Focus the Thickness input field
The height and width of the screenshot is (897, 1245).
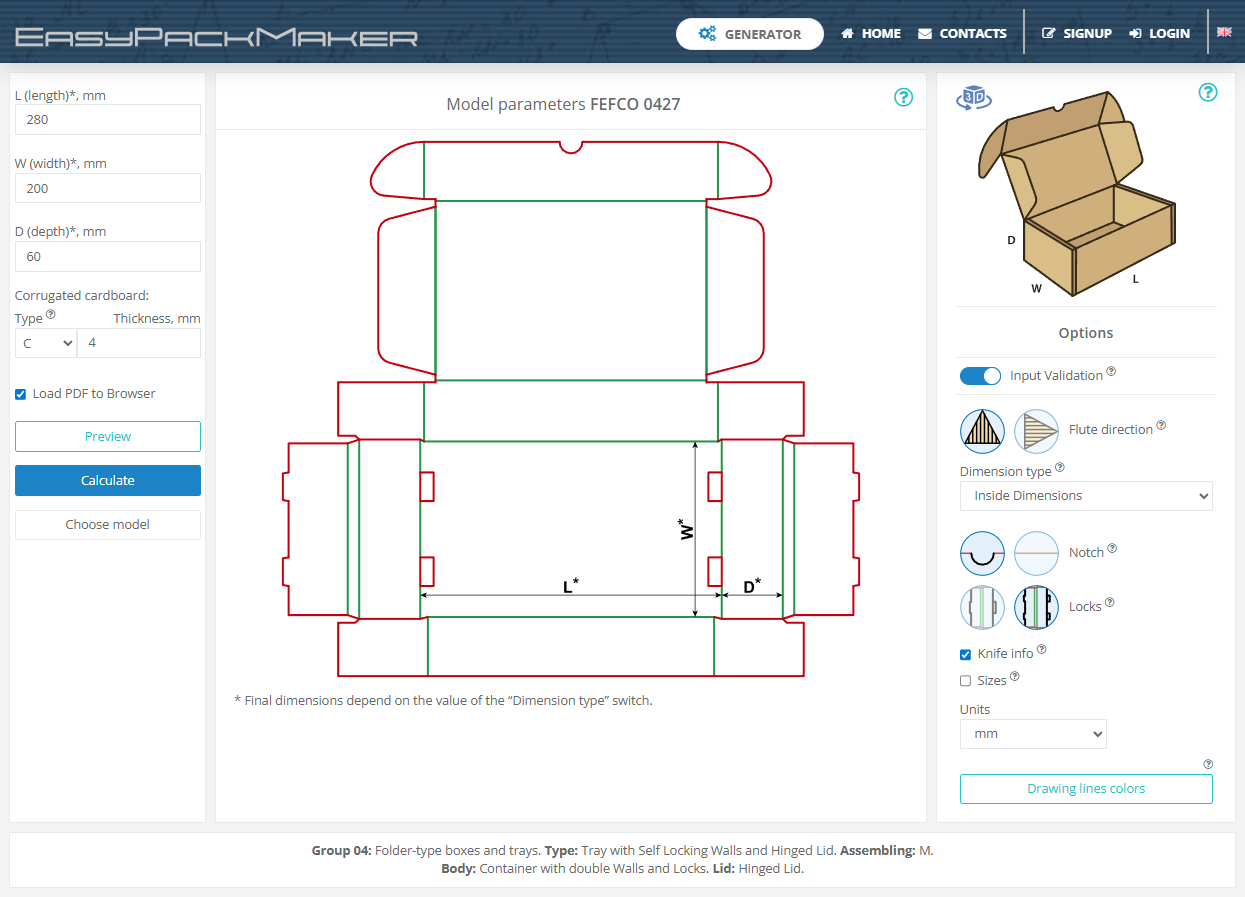pos(139,343)
